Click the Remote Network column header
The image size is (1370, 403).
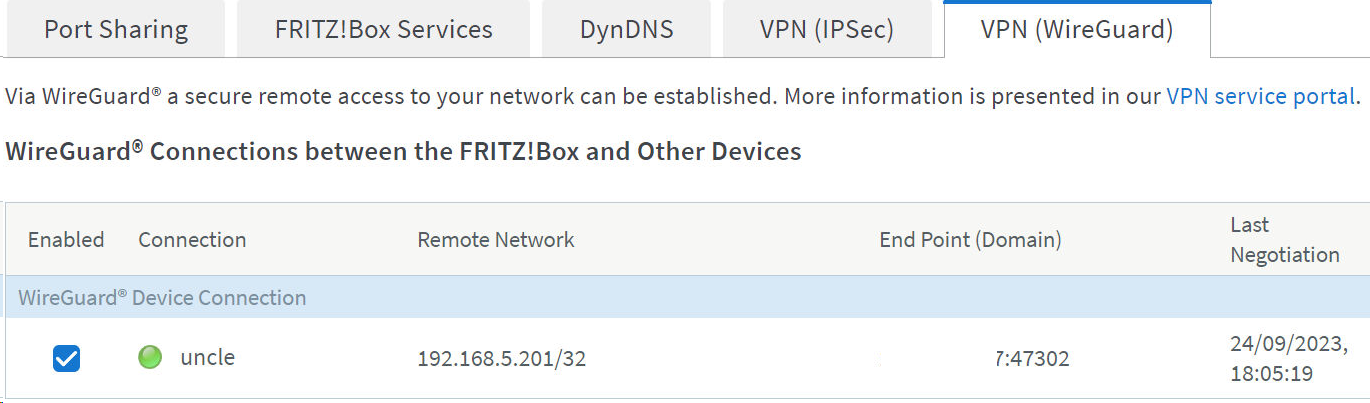[x=496, y=240]
